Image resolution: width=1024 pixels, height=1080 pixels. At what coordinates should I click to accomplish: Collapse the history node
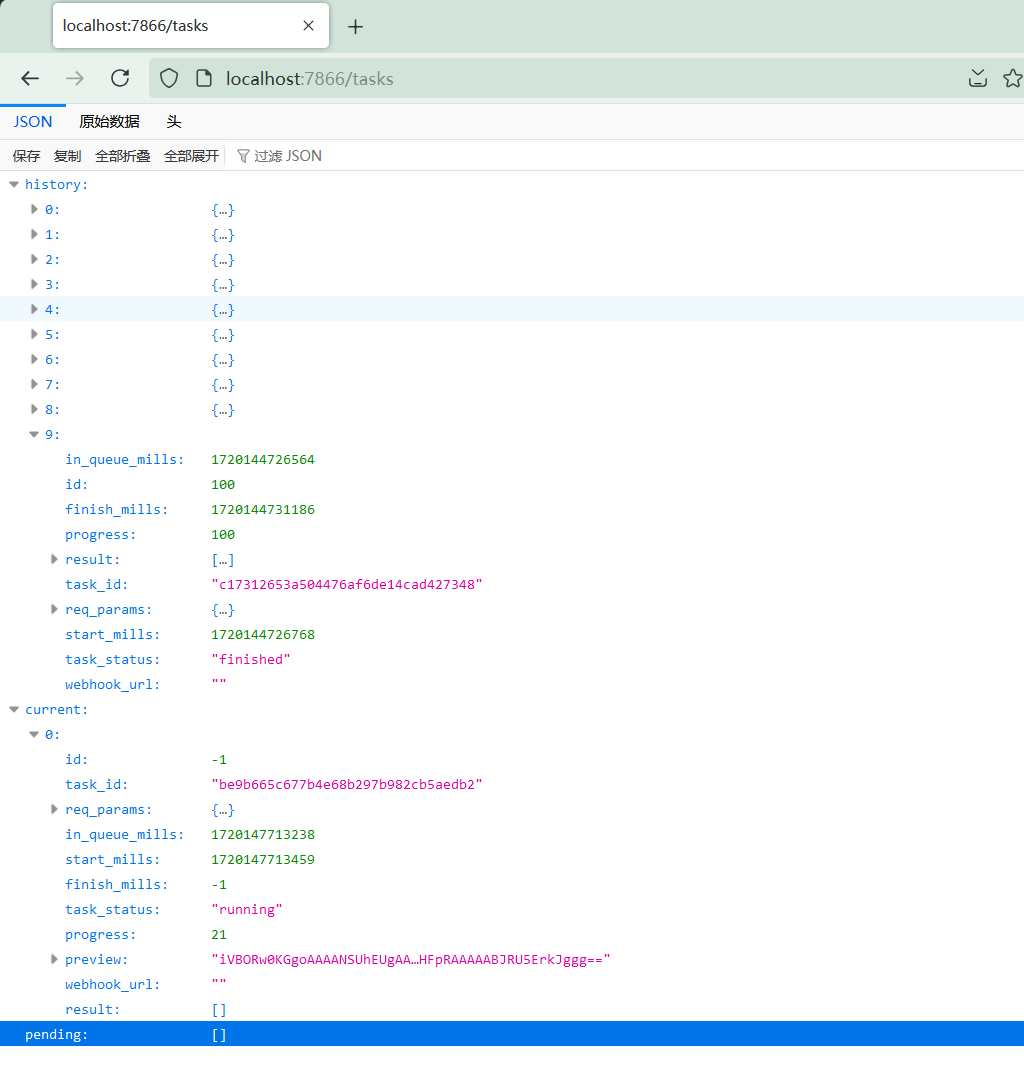point(14,184)
